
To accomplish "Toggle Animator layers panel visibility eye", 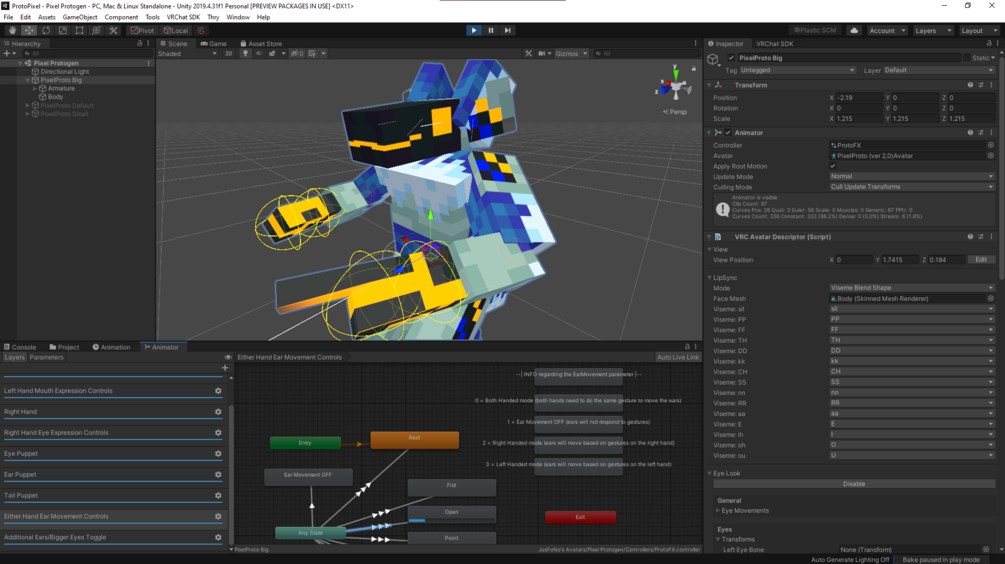I will pyautogui.click(x=228, y=358).
